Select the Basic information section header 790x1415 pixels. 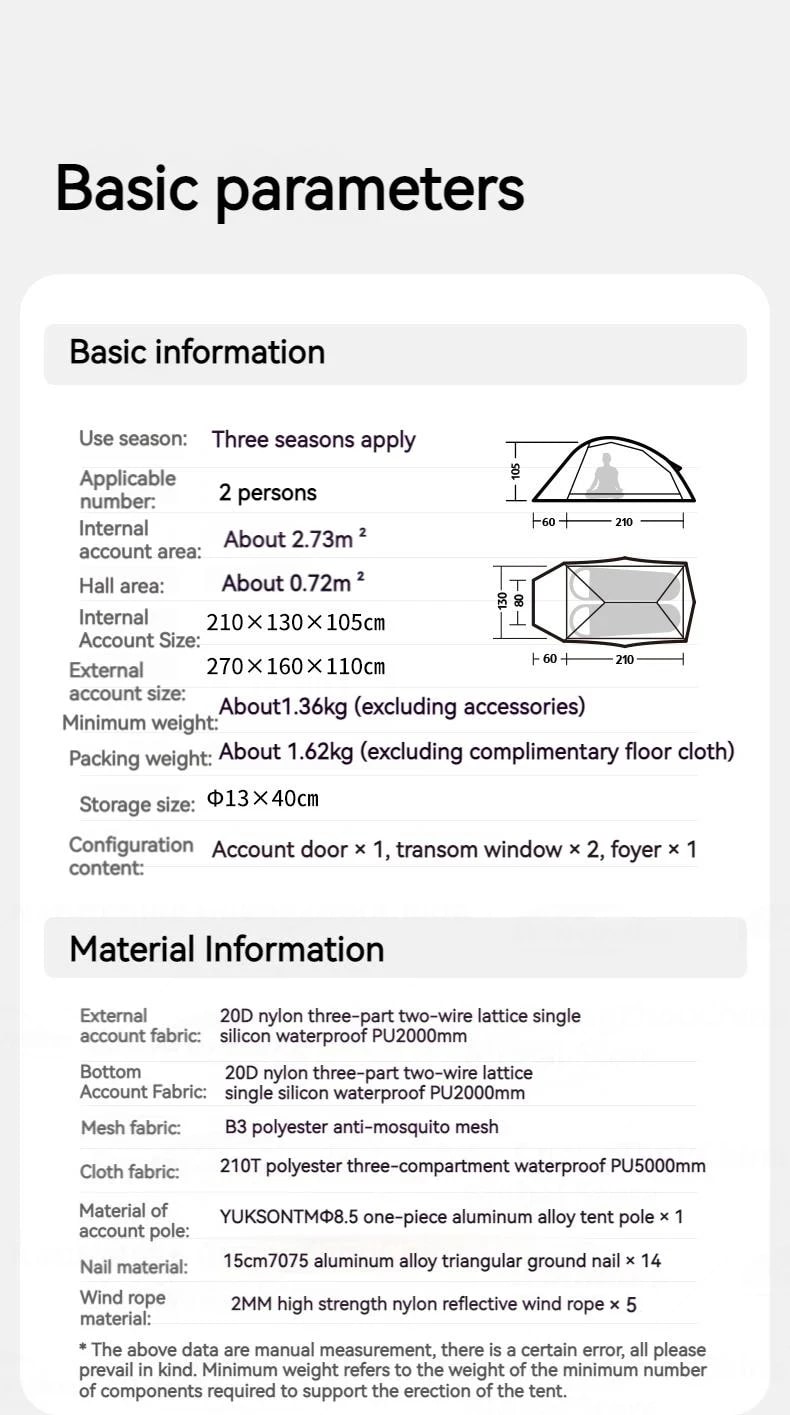point(197,352)
